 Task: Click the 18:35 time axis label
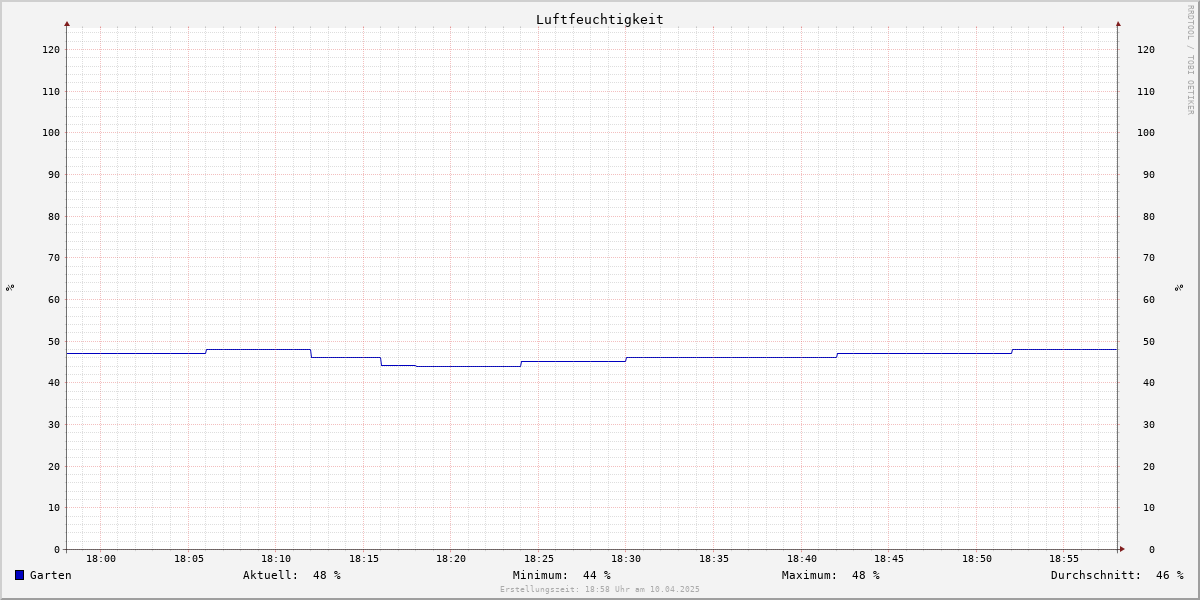click(x=714, y=559)
